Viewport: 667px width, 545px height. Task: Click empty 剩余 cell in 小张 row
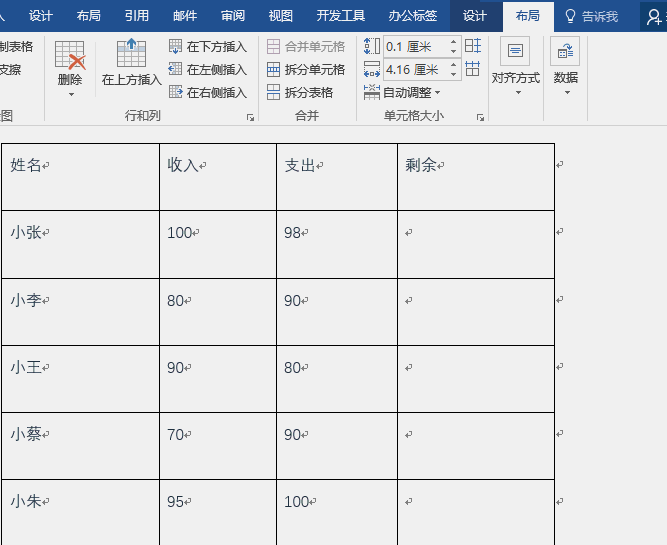[476, 245]
